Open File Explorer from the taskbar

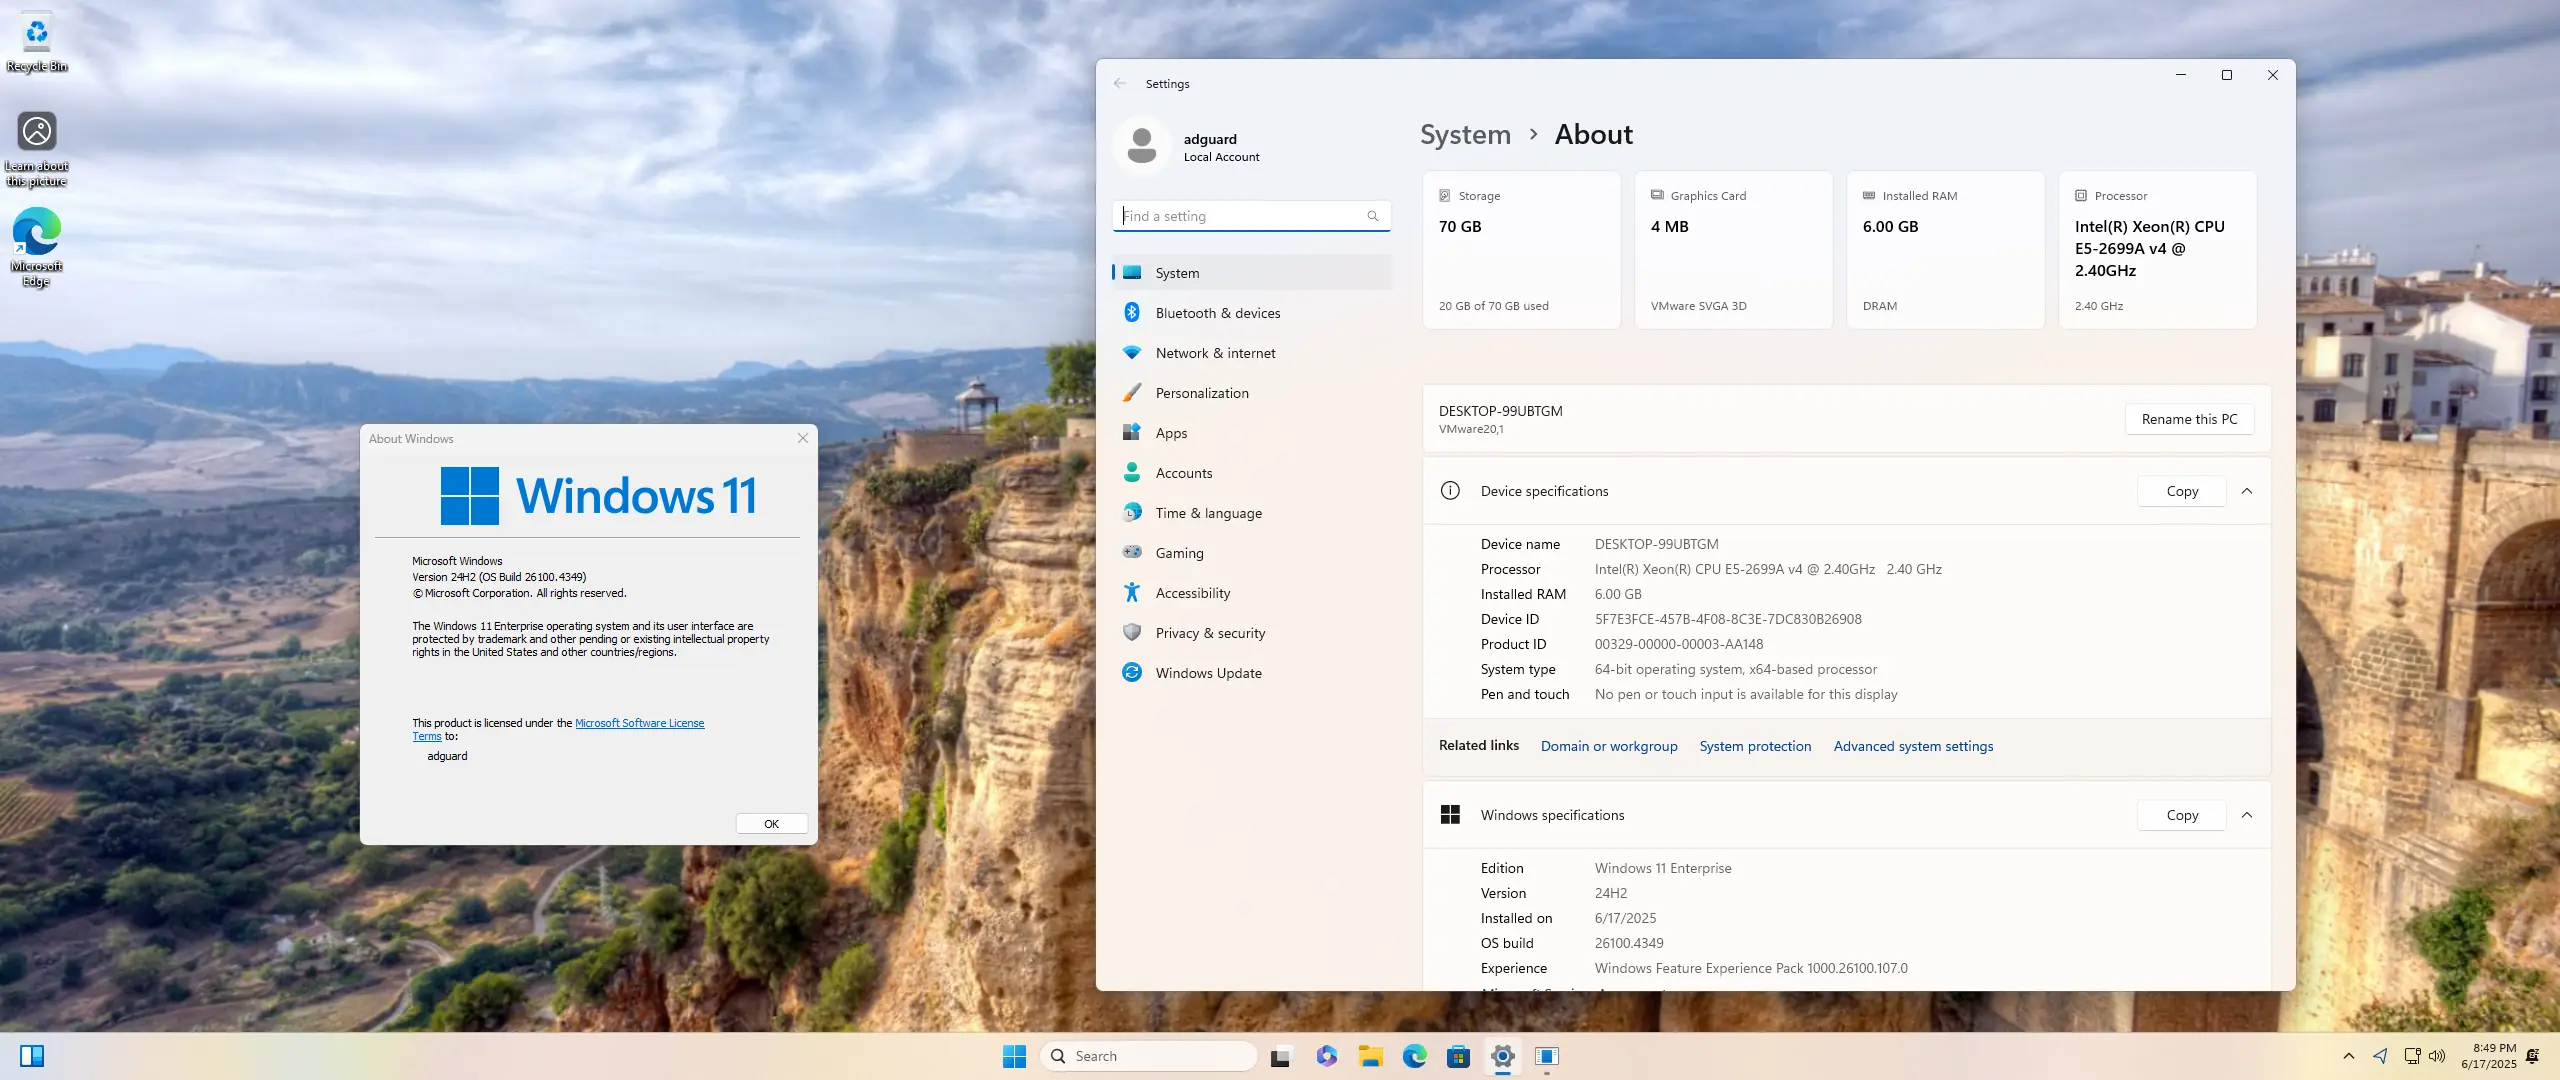pyautogui.click(x=1370, y=1056)
